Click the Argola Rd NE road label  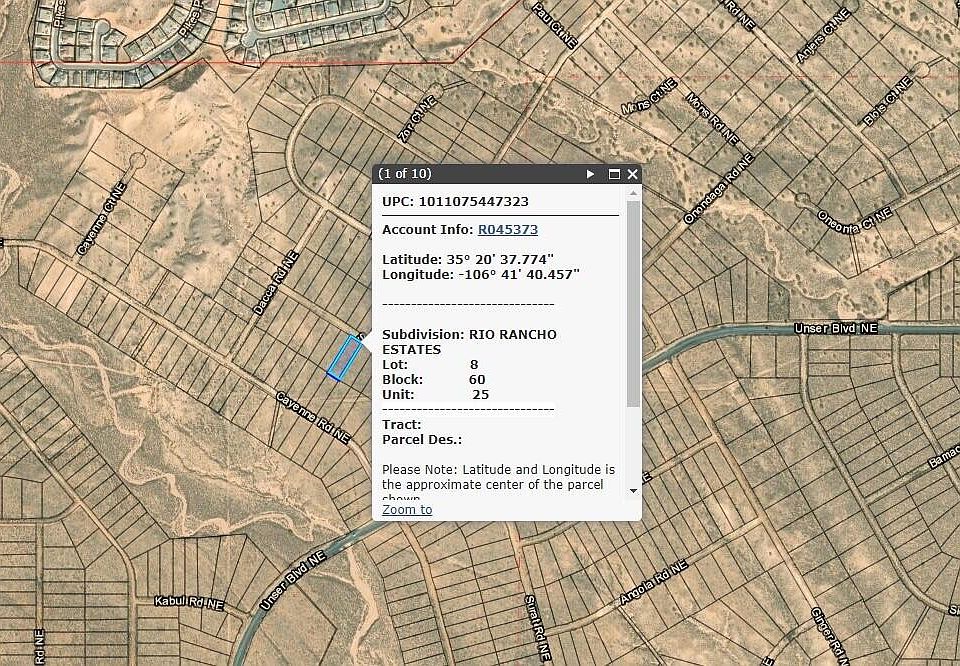click(x=653, y=583)
